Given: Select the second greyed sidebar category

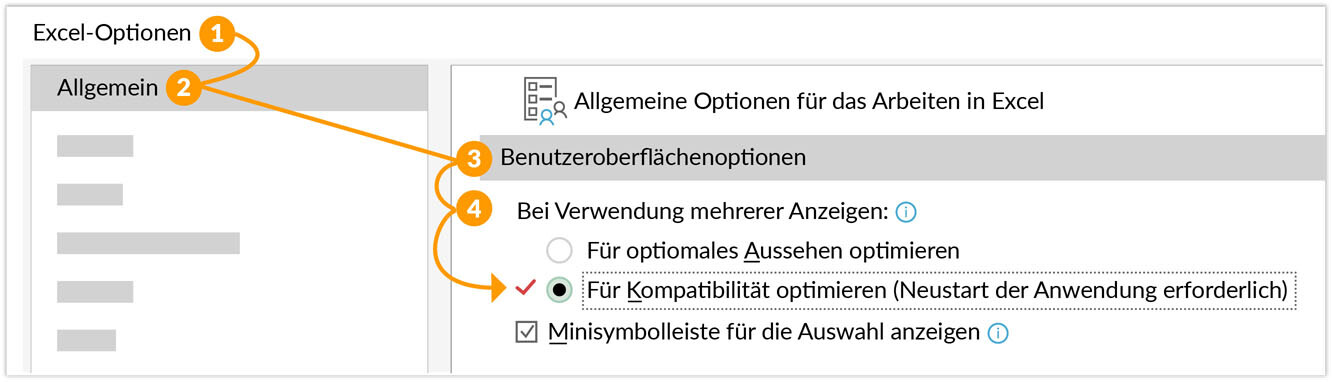Looking at the screenshot, I should point(90,194).
